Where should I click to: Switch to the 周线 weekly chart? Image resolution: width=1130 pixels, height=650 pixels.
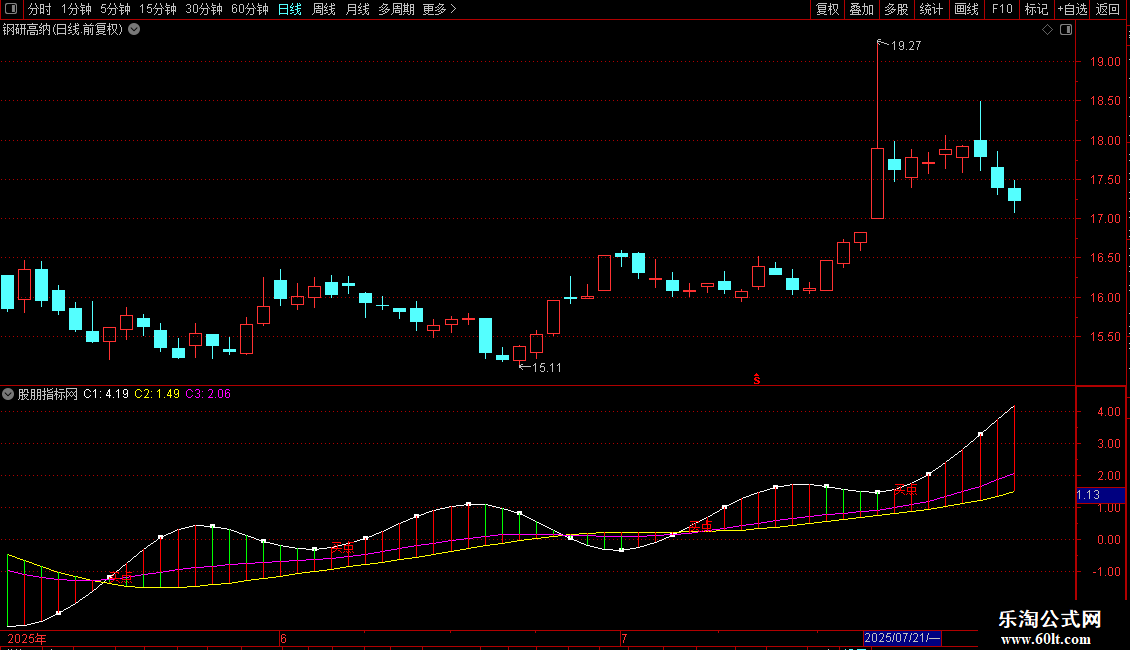click(324, 9)
